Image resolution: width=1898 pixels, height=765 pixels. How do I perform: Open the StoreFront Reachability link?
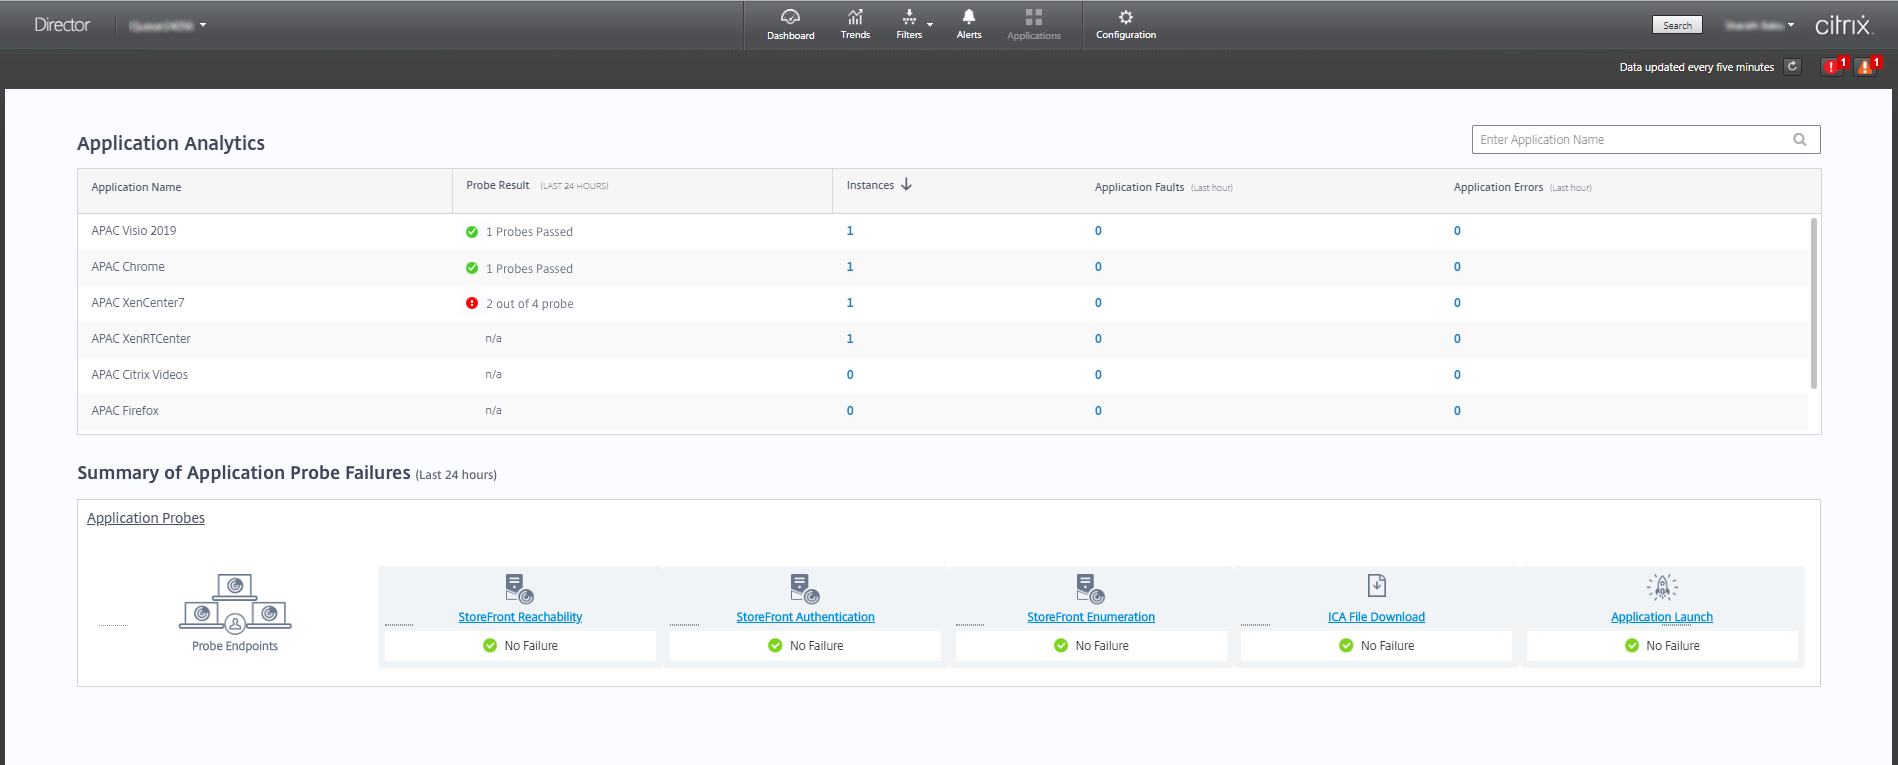(x=520, y=617)
